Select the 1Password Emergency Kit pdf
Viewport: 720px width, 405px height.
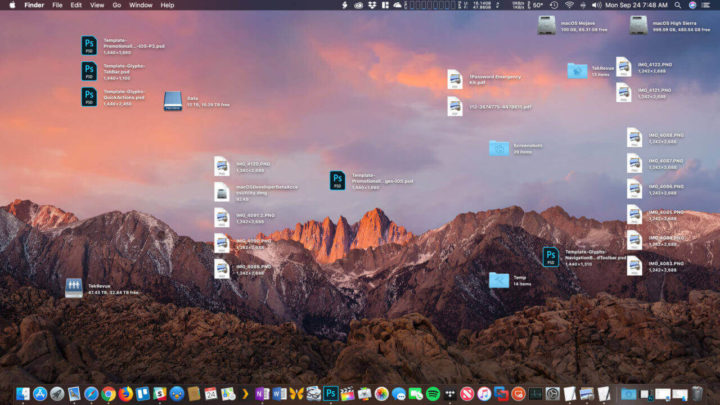pyautogui.click(x=455, y=79)
